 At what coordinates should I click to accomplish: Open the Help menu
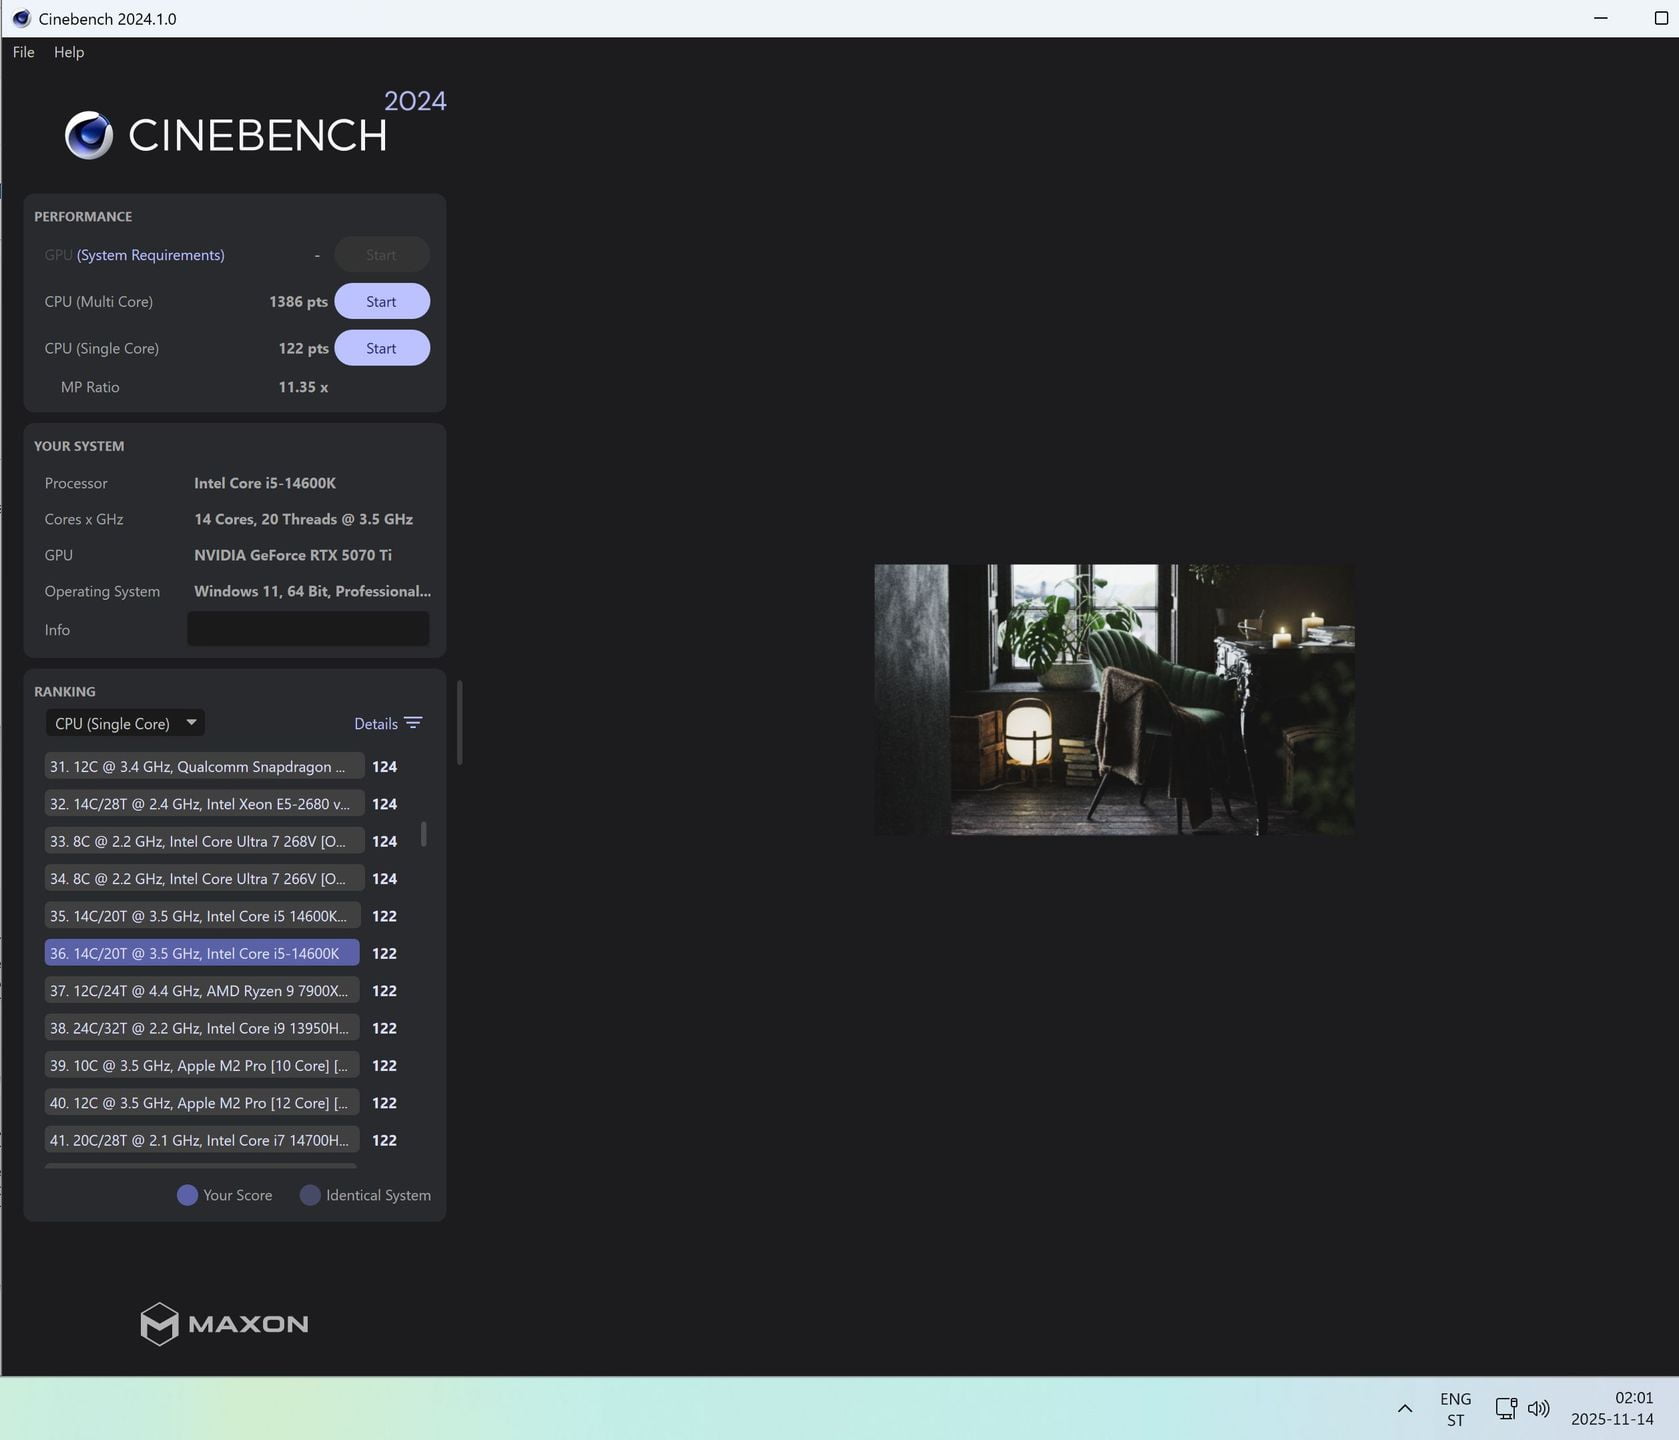pyautogui.click(x=69, y=52)
